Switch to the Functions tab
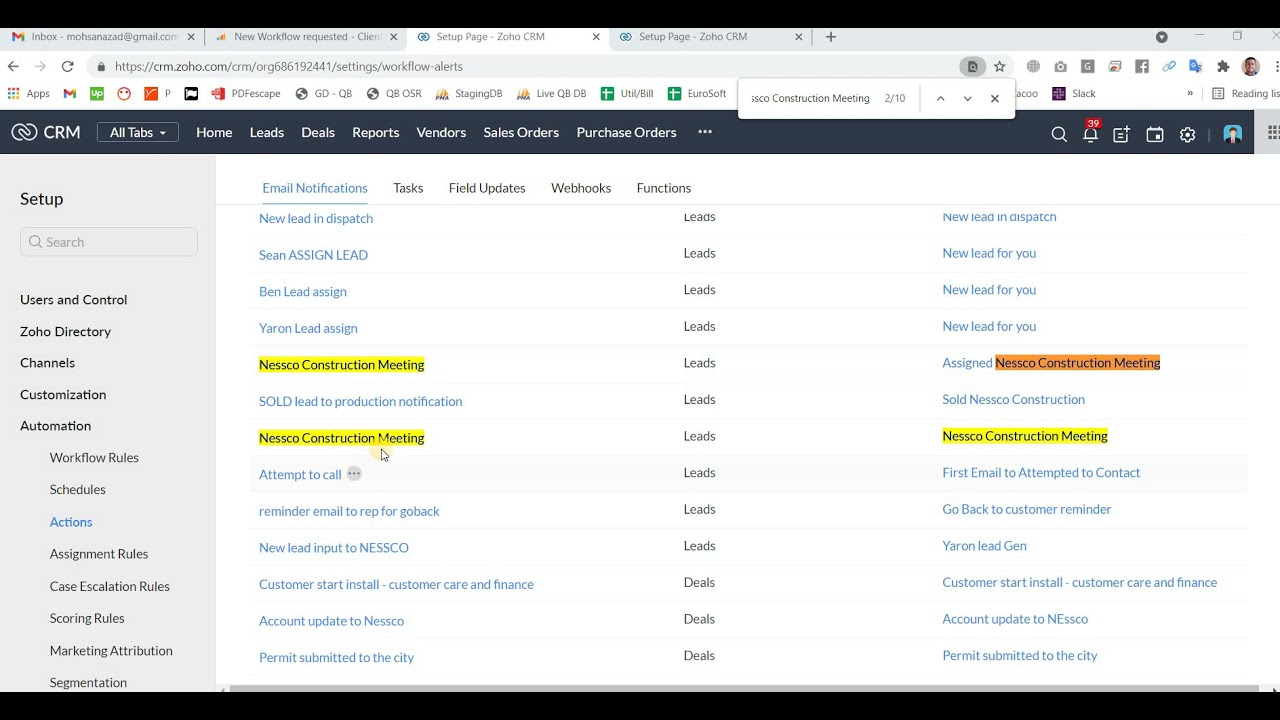 click(x=664, y=188)
